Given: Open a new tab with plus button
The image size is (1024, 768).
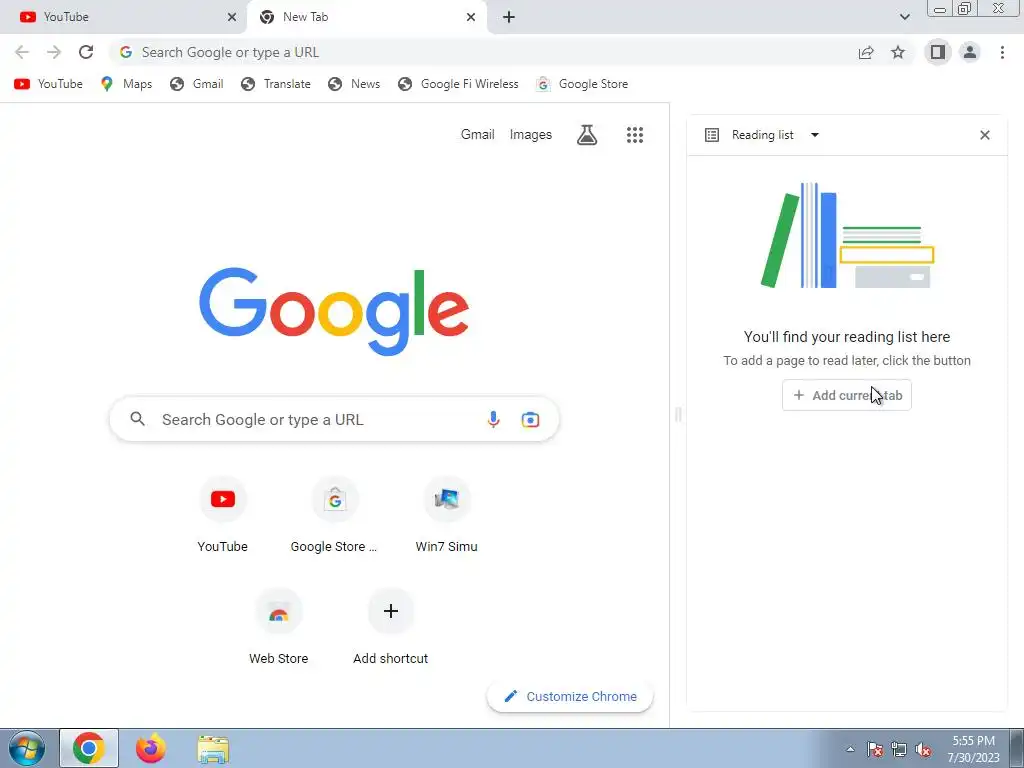Looking at the screenshot, I should pos(509,17).
